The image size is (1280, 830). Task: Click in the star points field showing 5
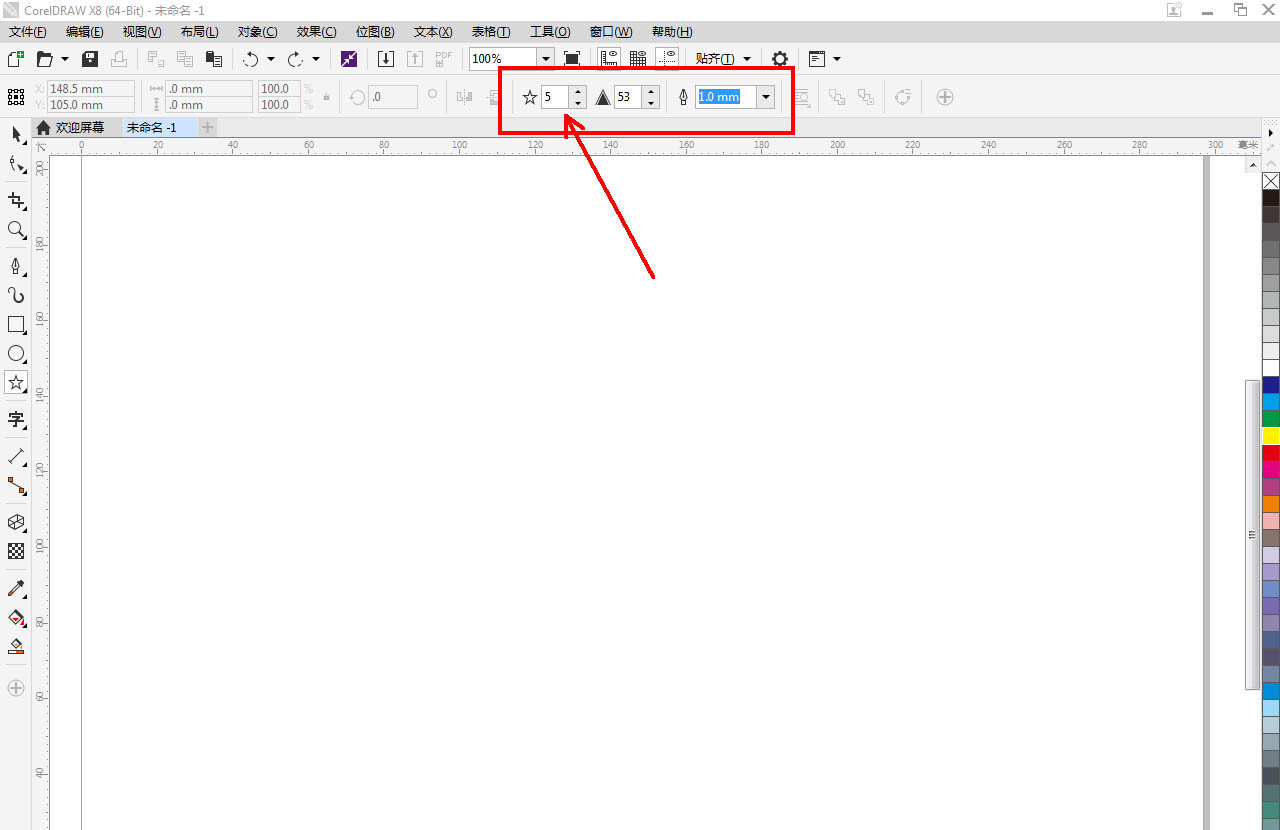[555, 97]
